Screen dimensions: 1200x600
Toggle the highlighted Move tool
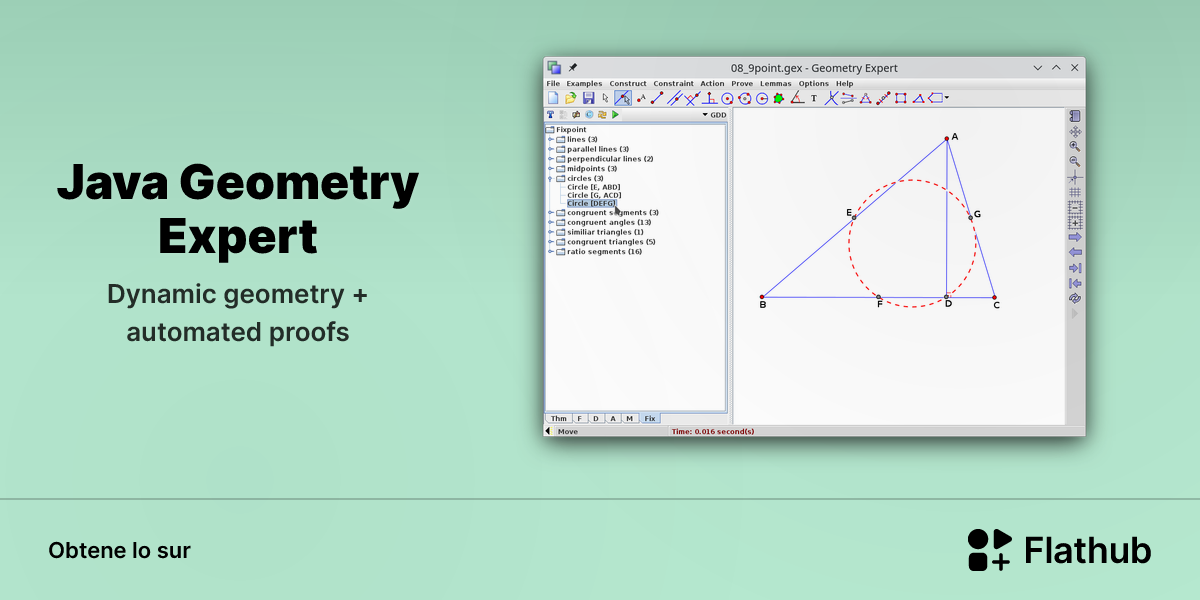[x=623, y=98]
